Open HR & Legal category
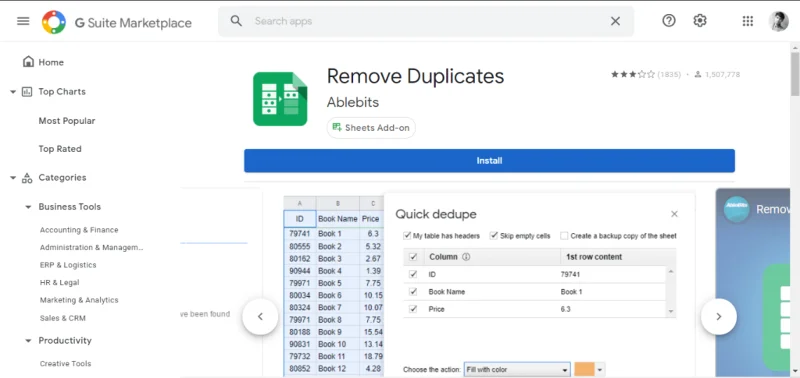Viewport: 800px width, 378px height. click(x=60, y=283)
